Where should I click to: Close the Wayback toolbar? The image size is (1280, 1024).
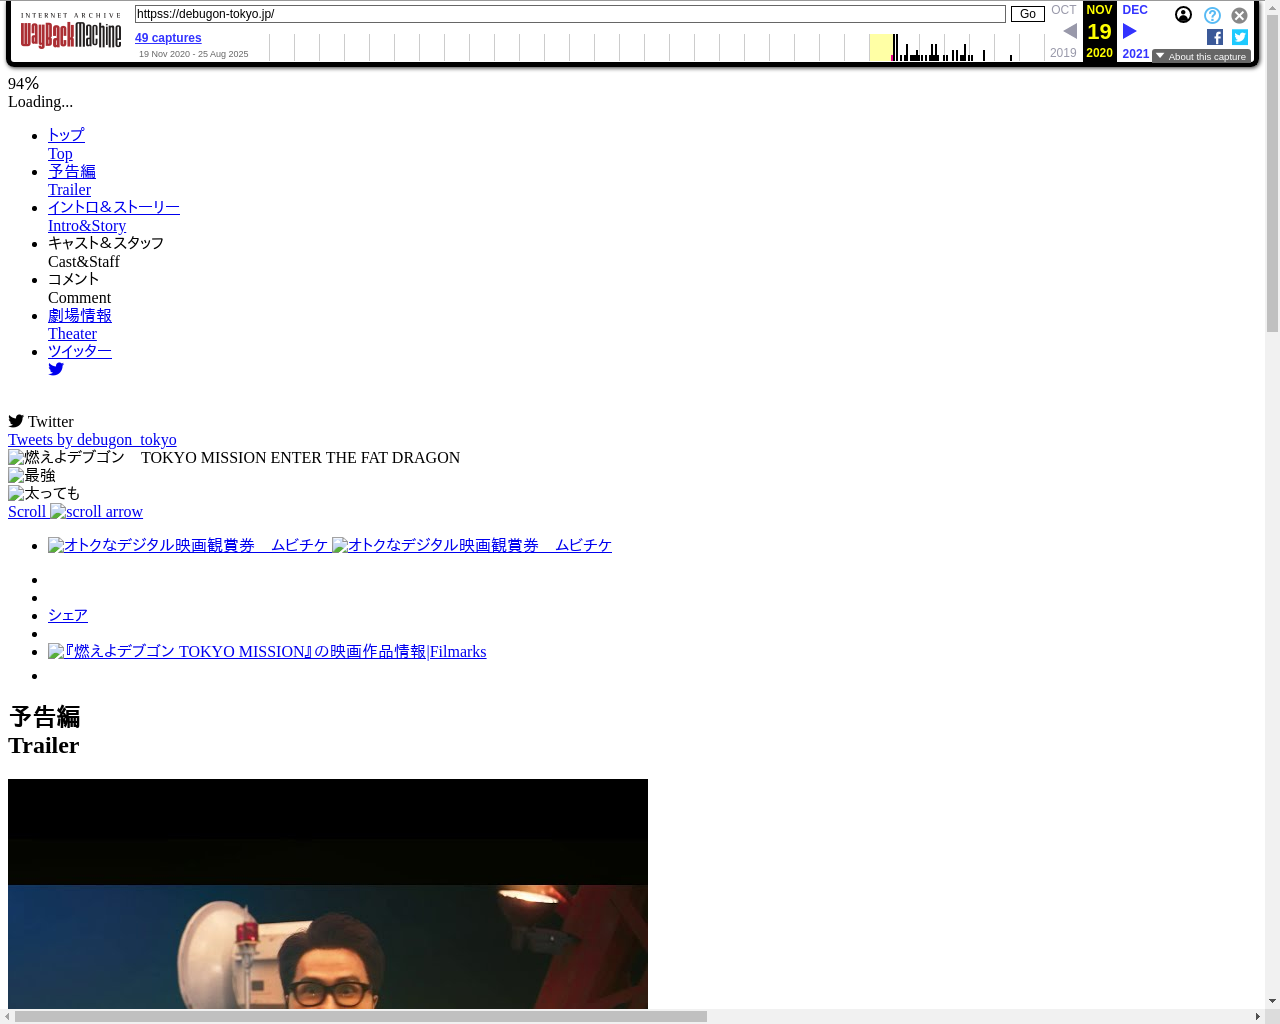(1239, 15)
